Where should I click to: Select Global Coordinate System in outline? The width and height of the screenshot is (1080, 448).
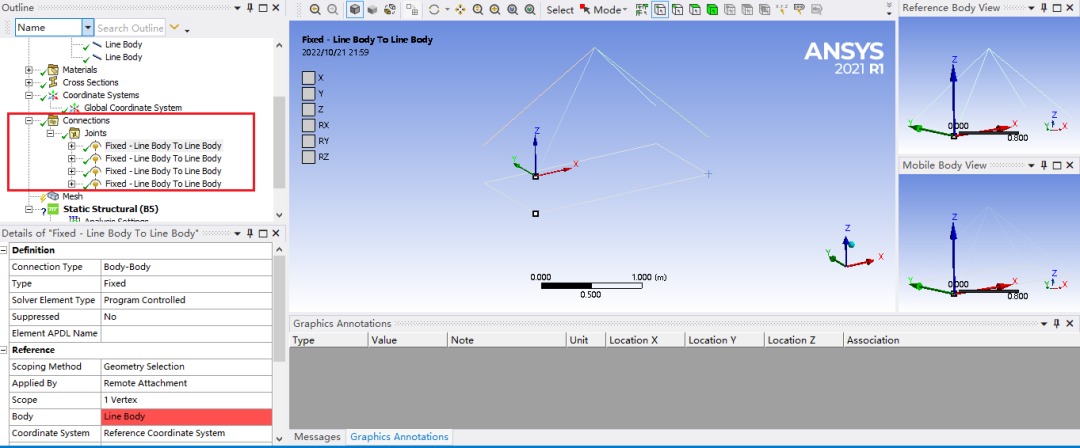(133, 108)
